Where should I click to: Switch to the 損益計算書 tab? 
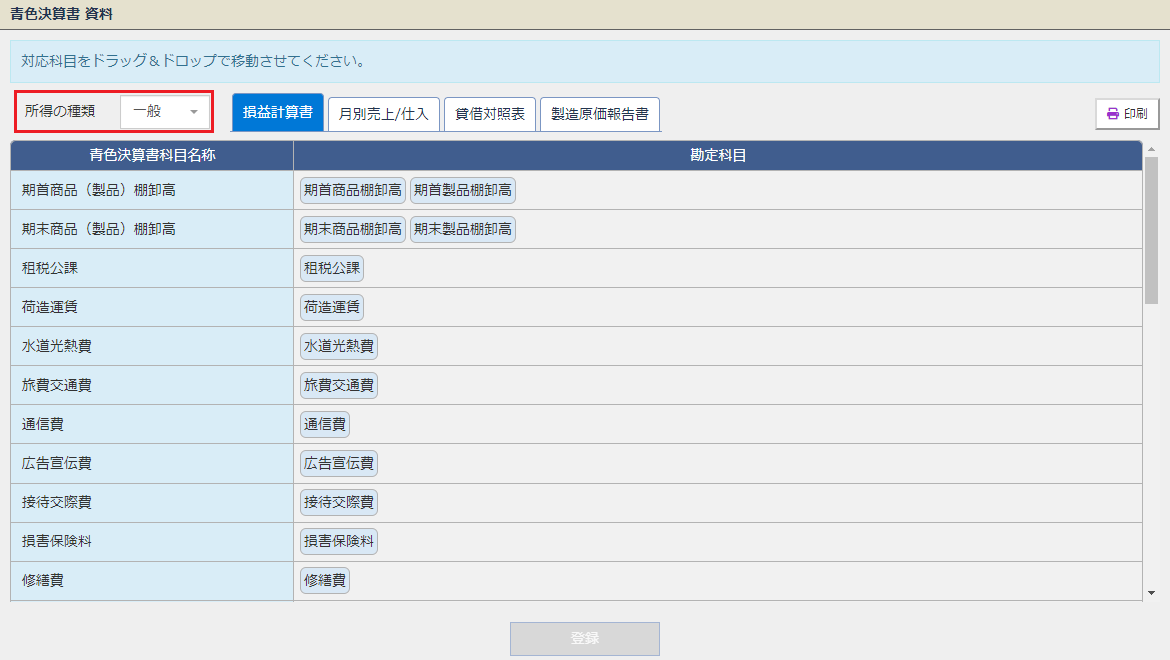click(278, 113)
